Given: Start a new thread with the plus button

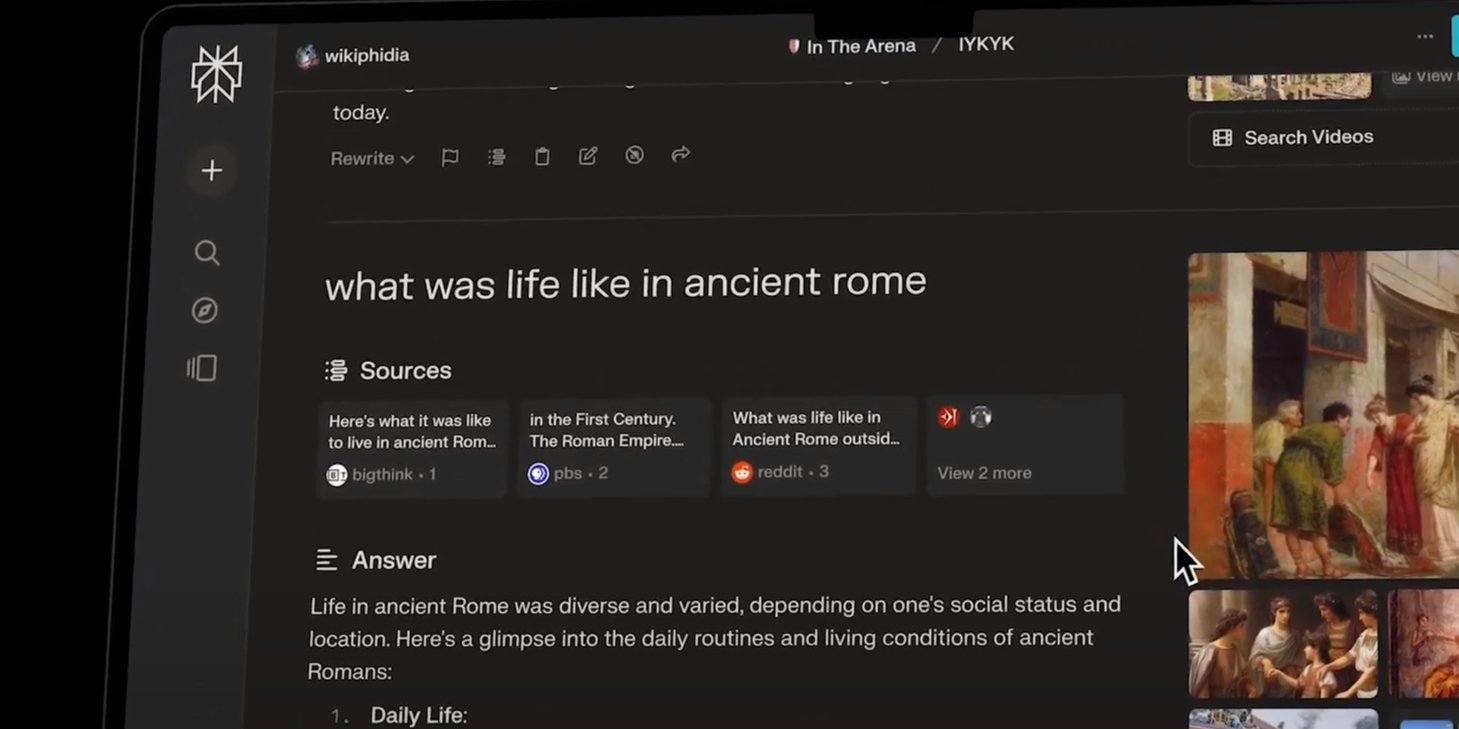Looking at the screenshot, I should tap(211, 171).
